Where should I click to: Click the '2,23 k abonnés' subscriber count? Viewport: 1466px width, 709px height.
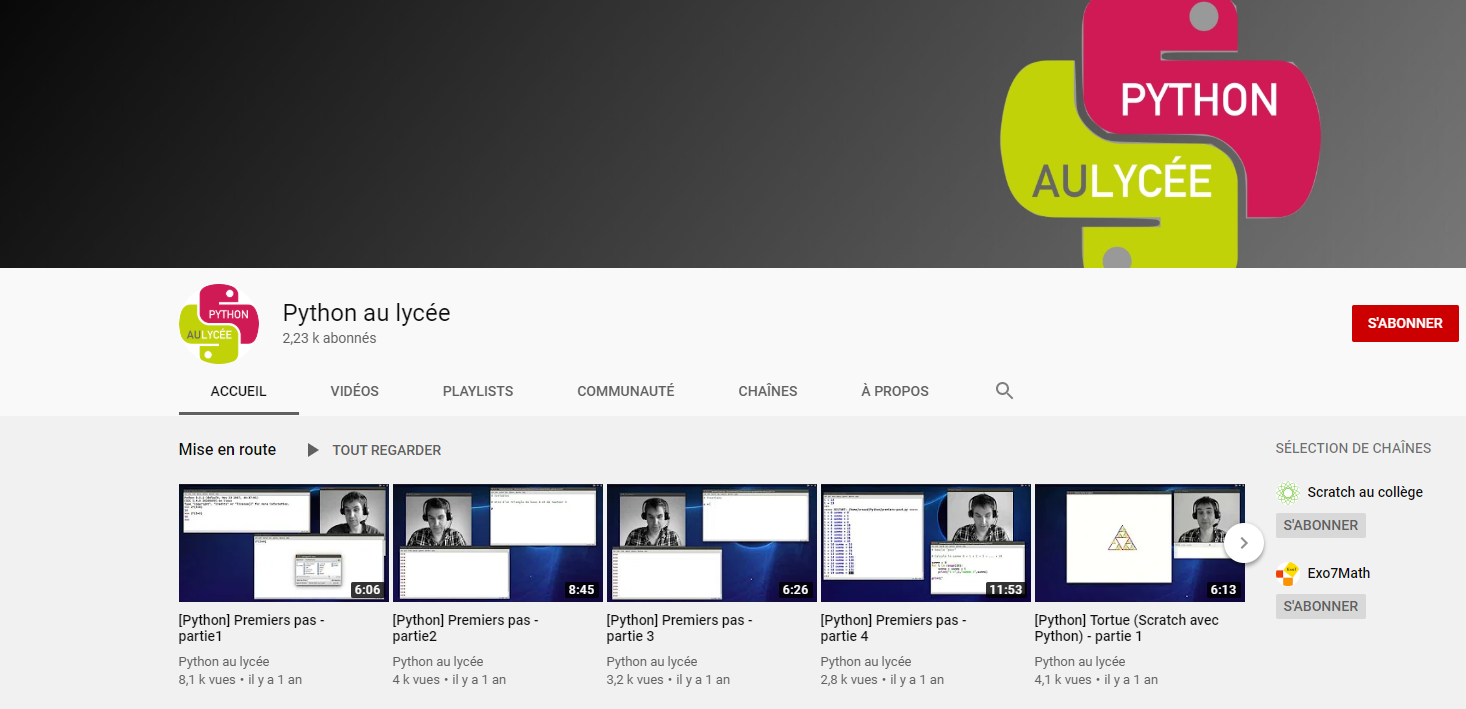click(x=330, y=338)
